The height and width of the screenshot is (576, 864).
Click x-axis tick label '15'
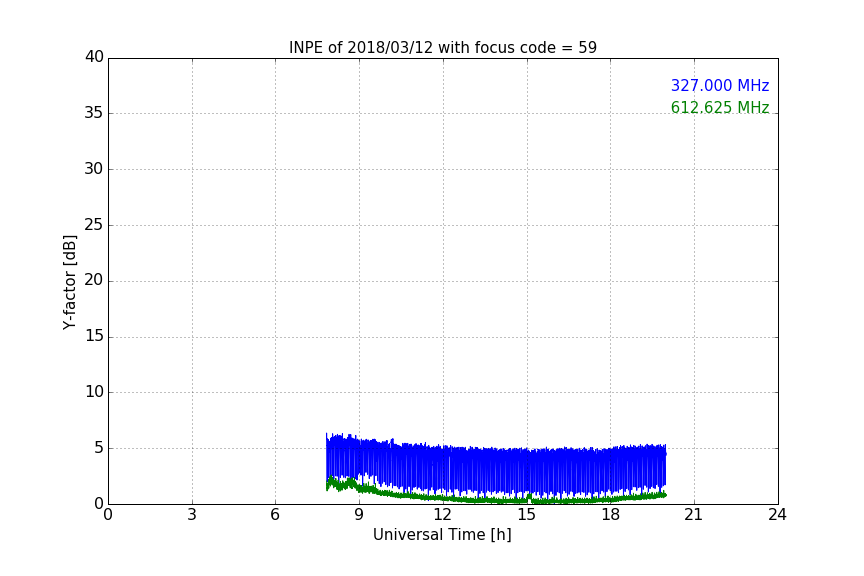click(x=526, y=515)
